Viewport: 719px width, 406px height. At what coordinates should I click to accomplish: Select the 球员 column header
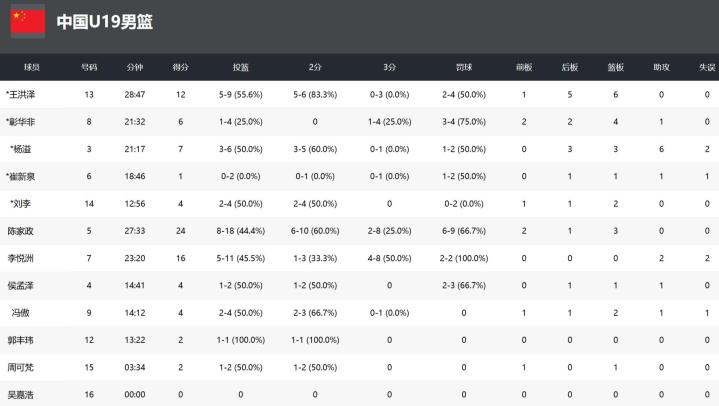(32, 67)
